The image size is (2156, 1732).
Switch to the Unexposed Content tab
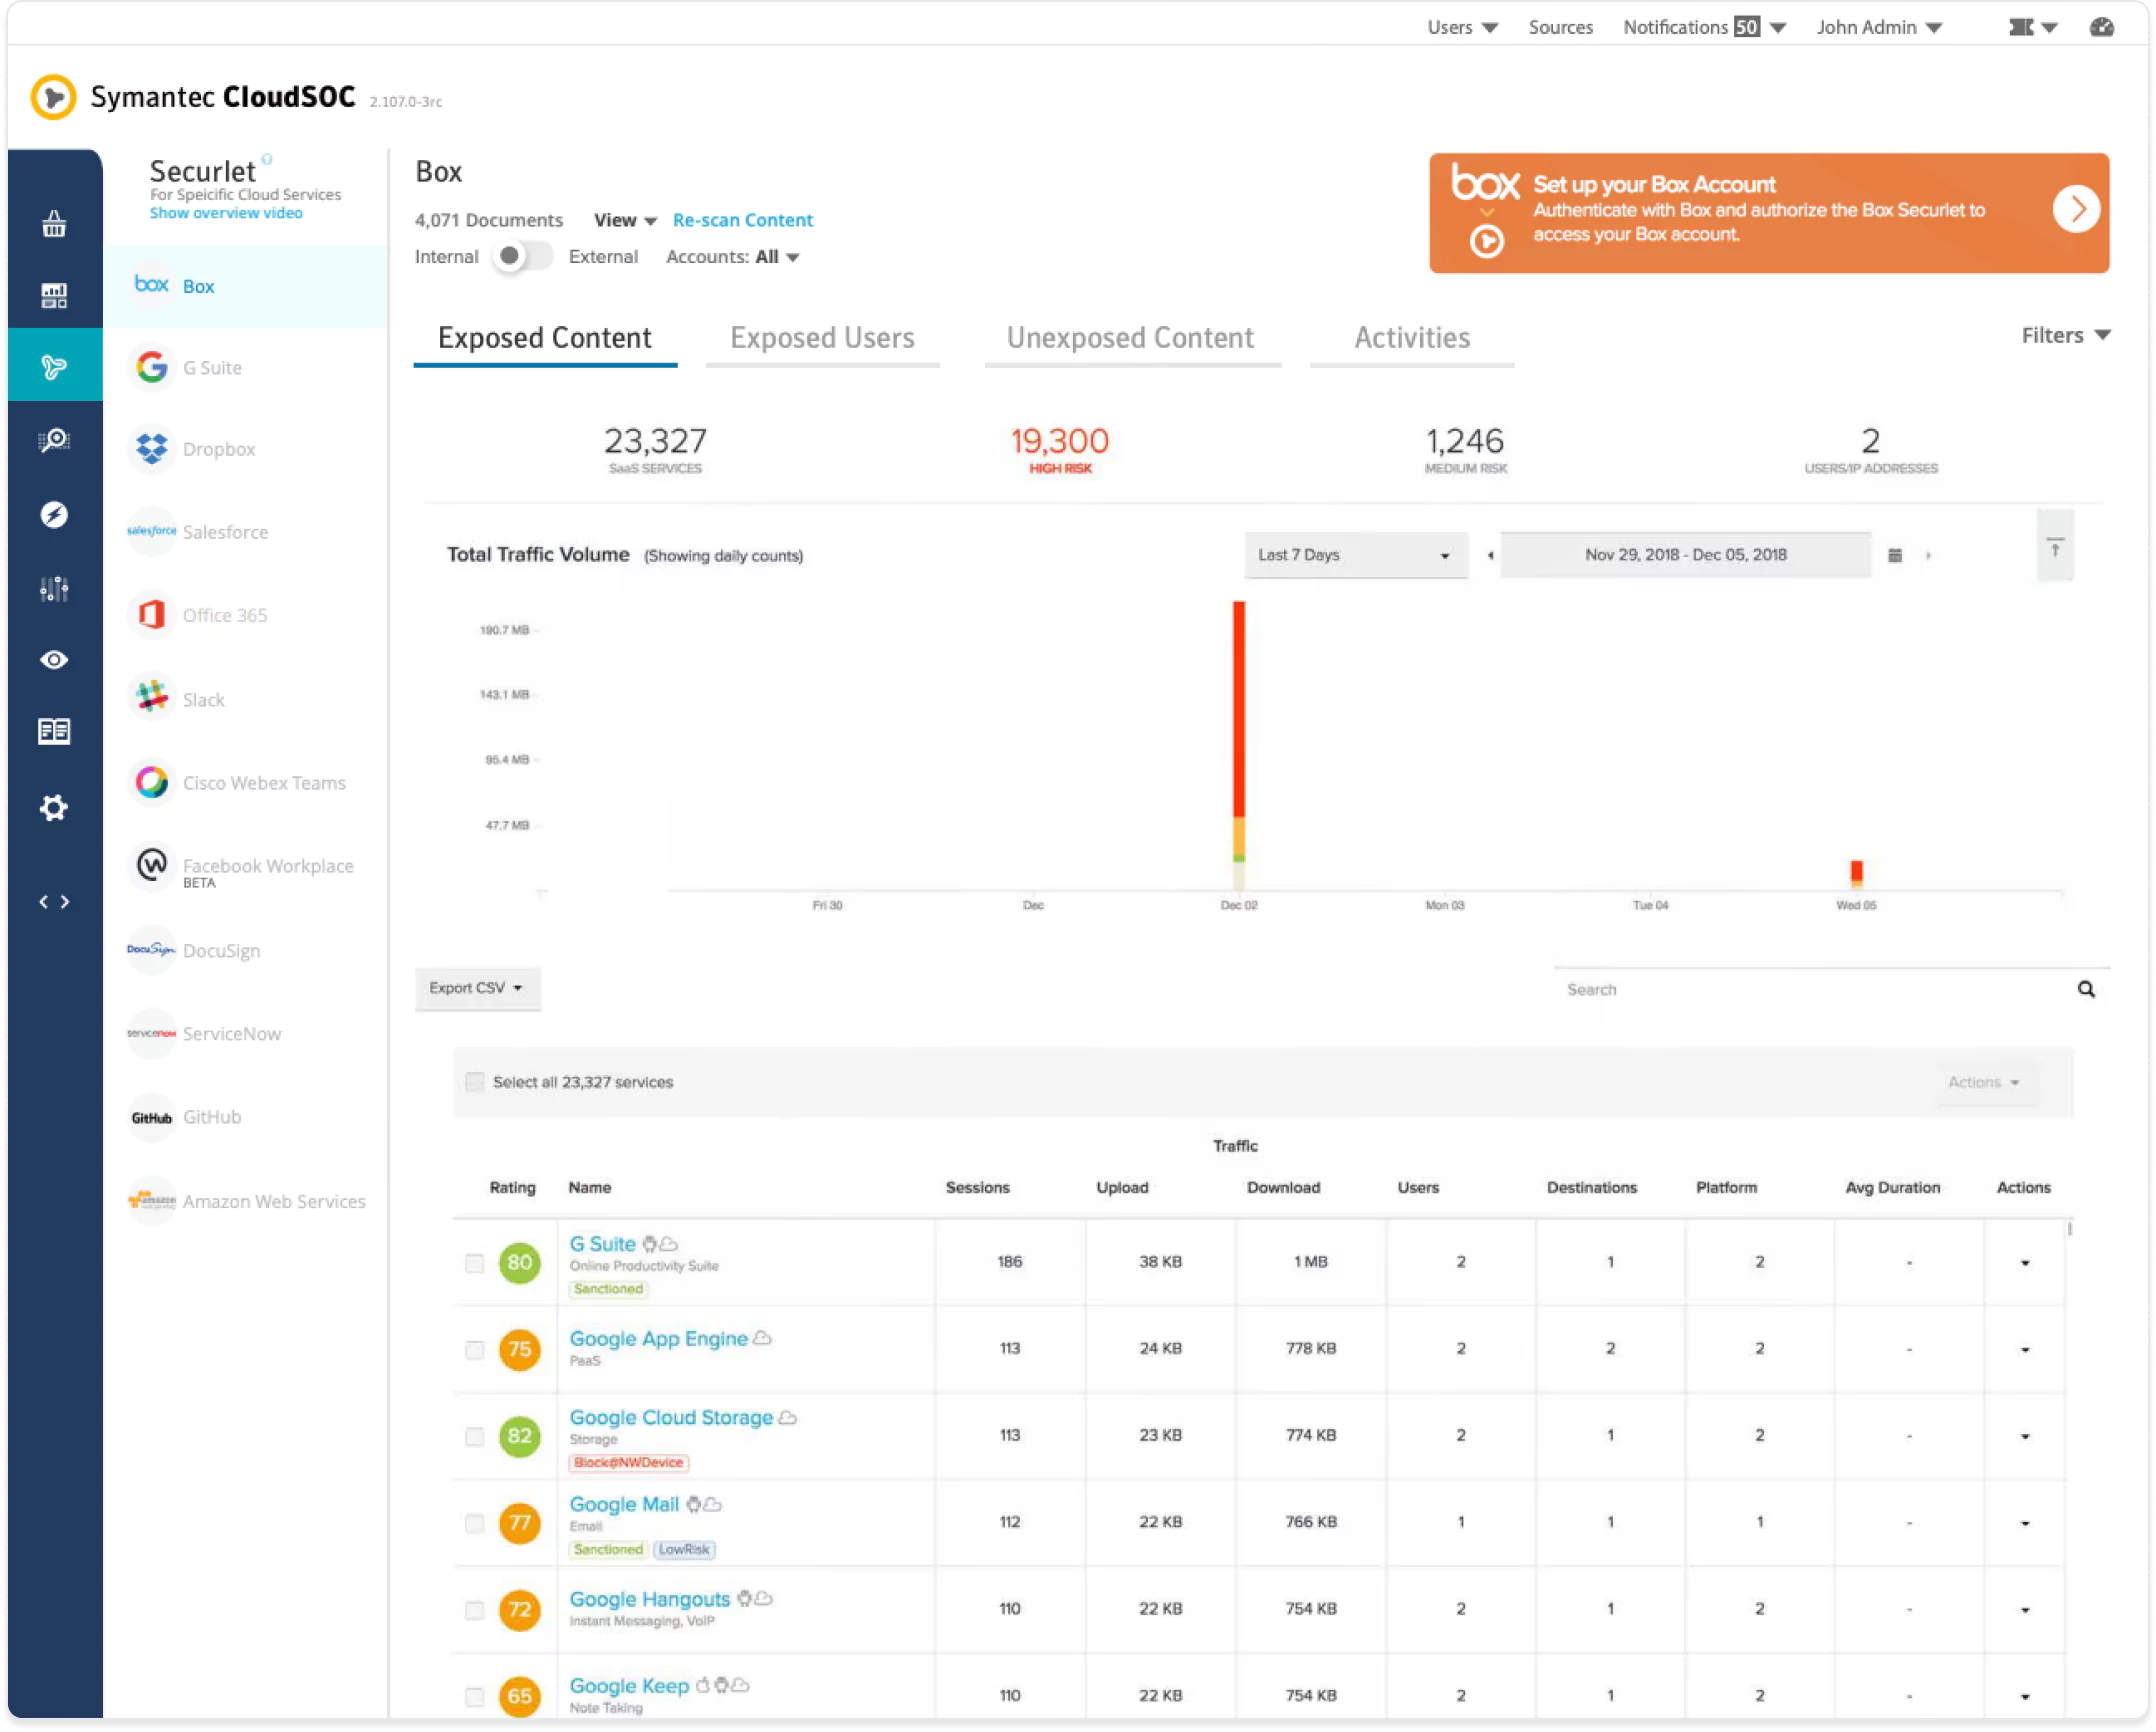[1131, 338]
